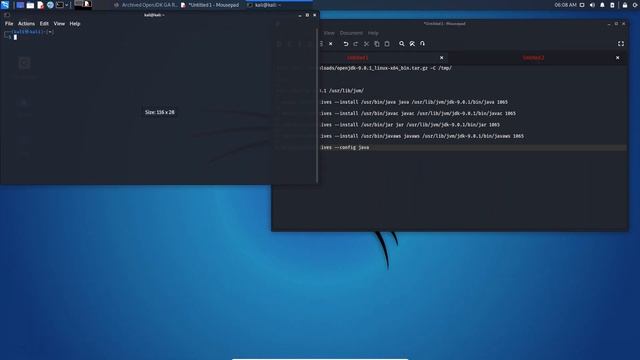Click the show desktop panel icon
The image size is (640, 360).
[x=20, y=5]
